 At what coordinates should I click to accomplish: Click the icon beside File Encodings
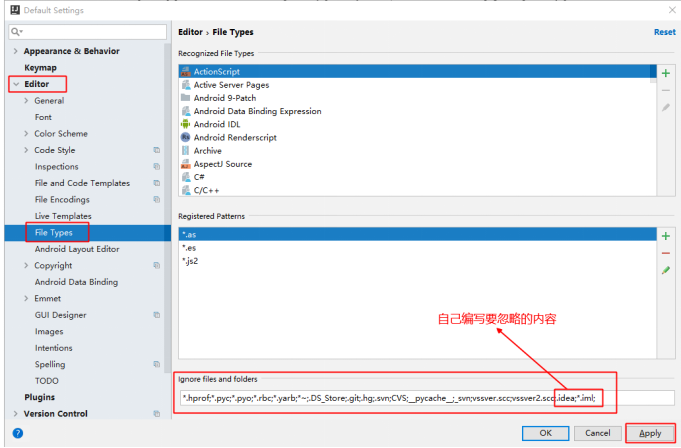(x=157, y=200)
